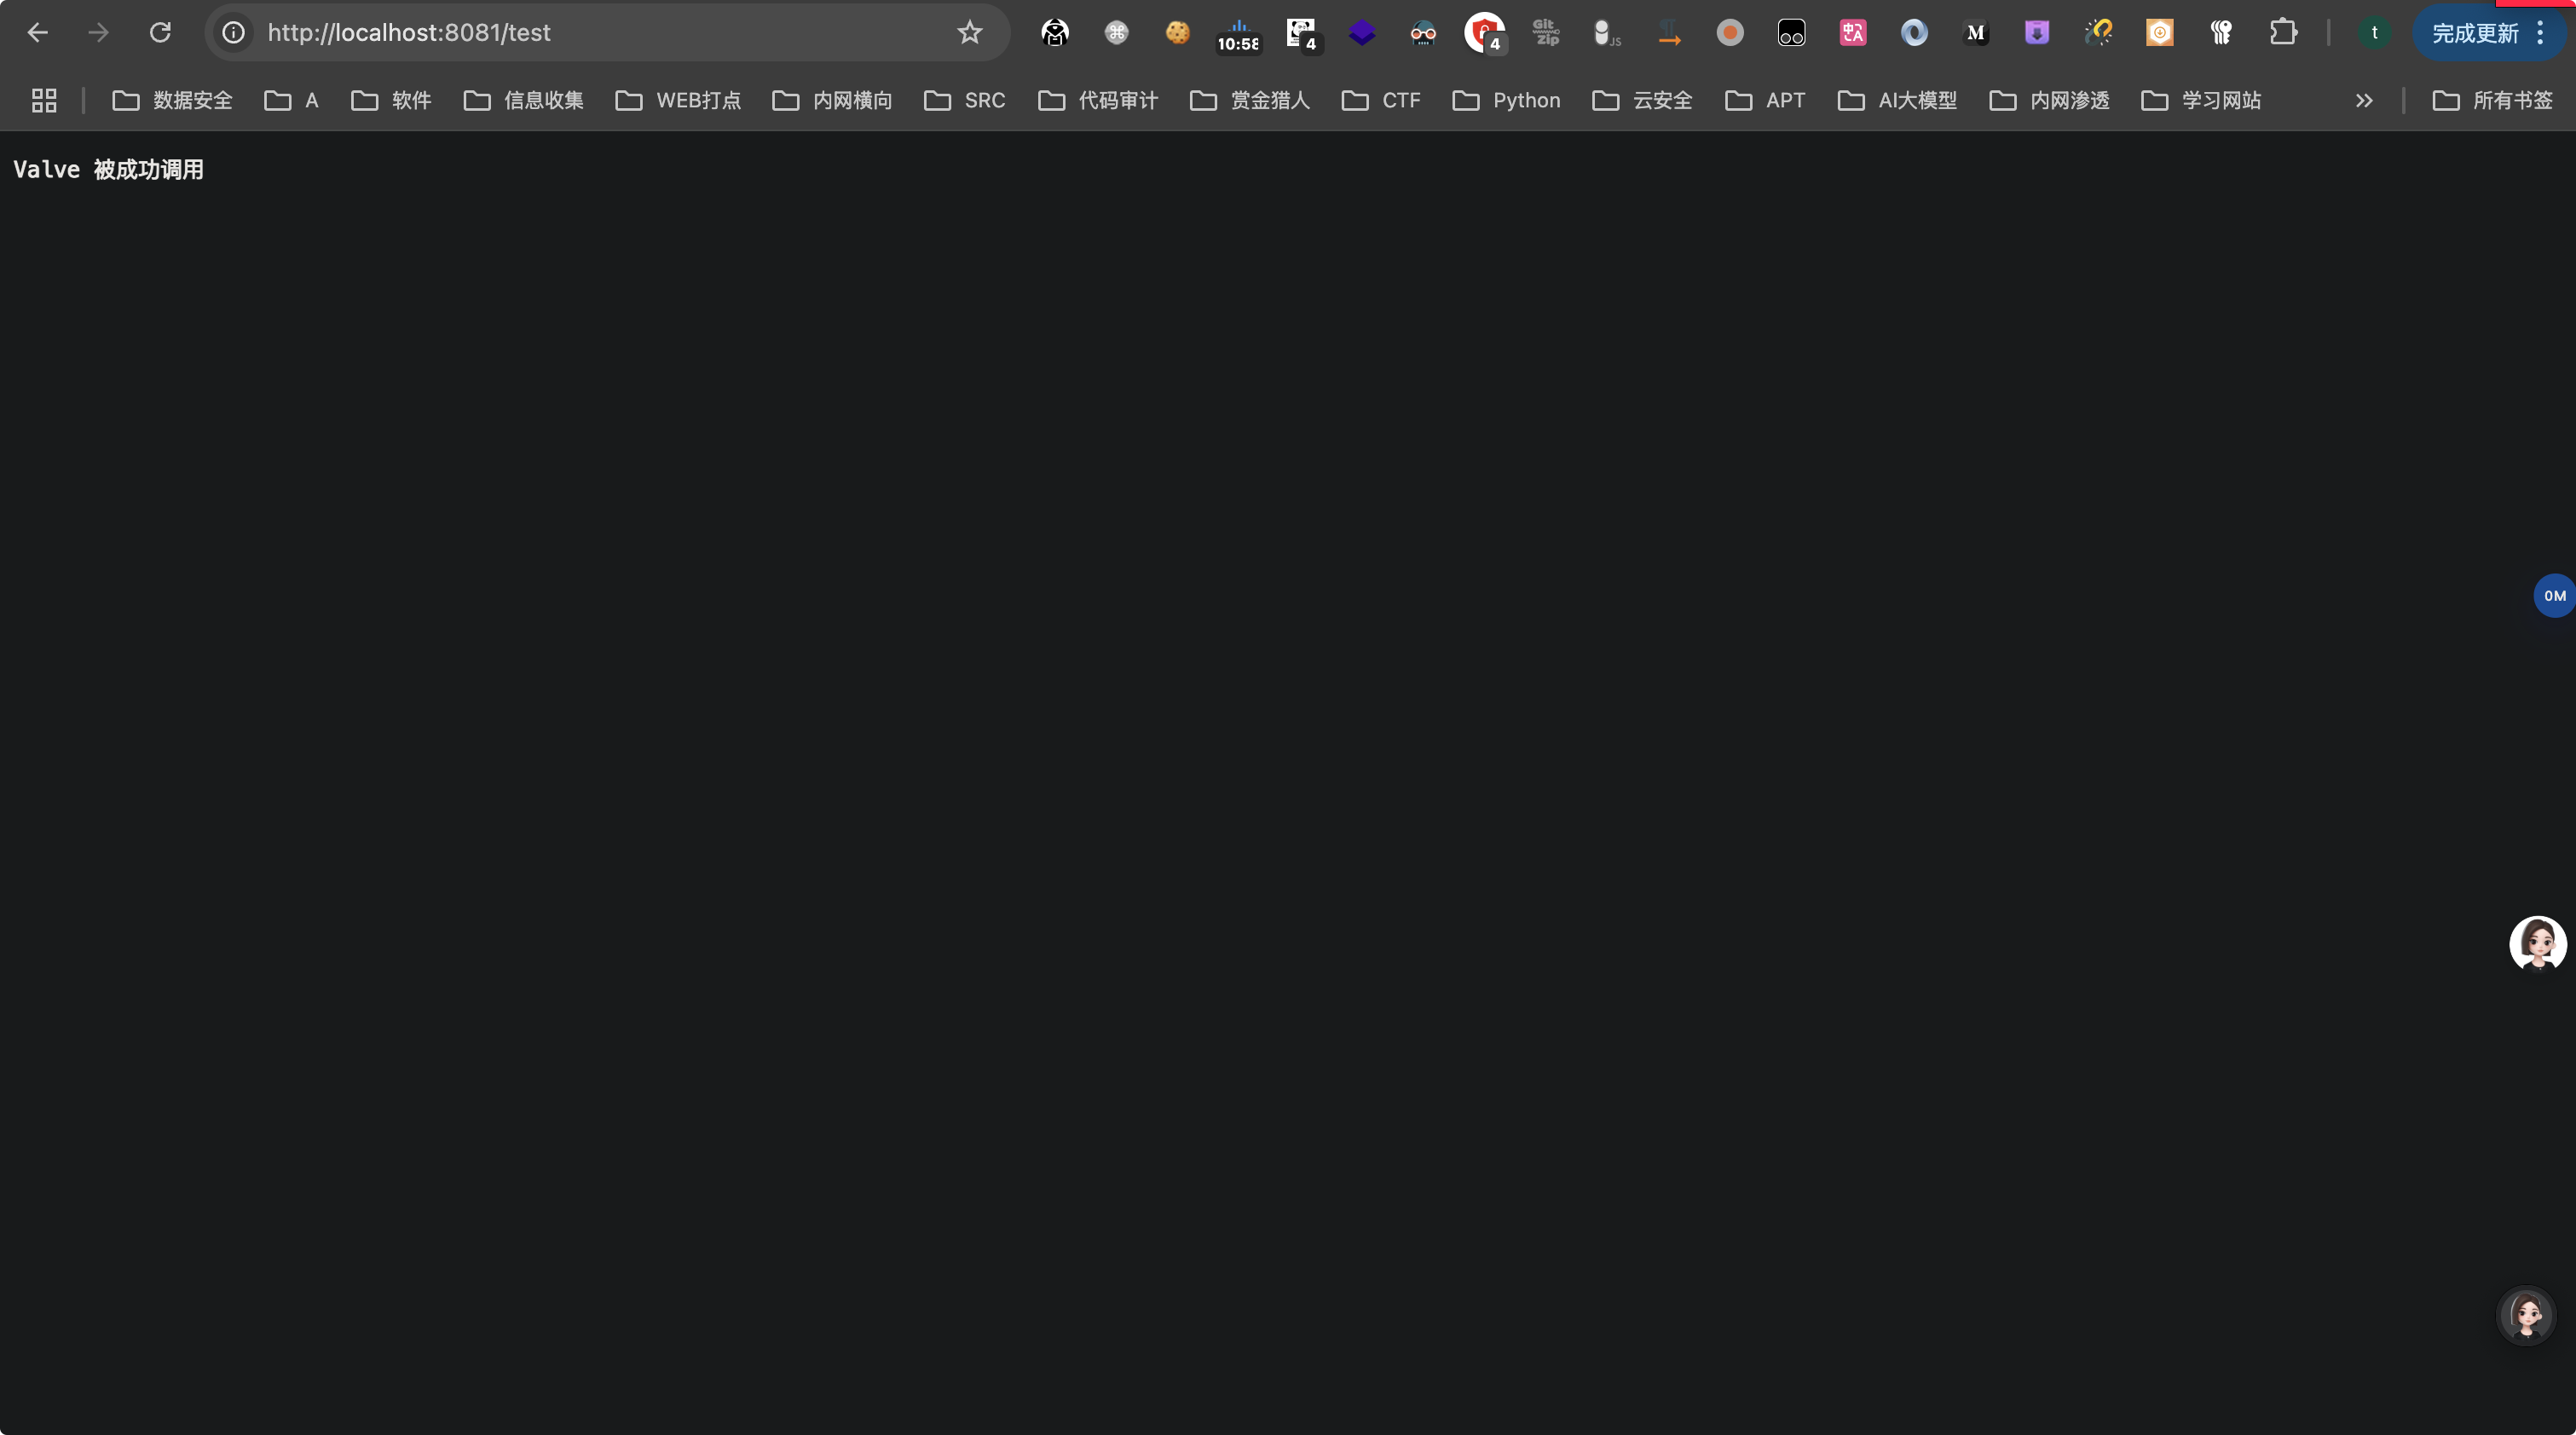Click the dark-background girl avatar widget
The width and height of the screenshot is (2576, 1435).
click(x=2526, y=1316)
